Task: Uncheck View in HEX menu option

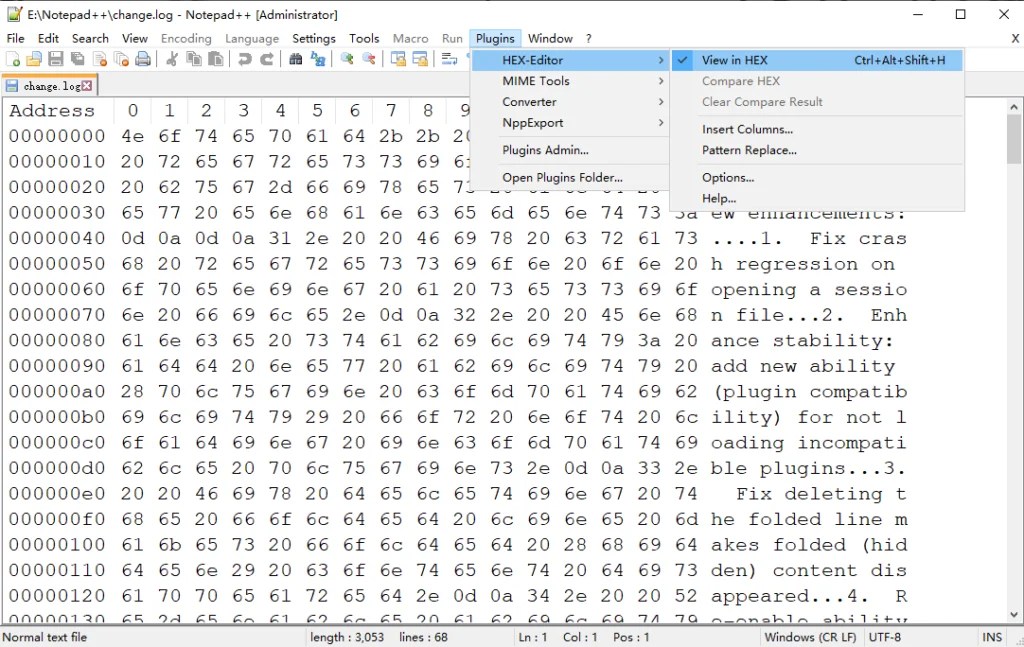Action: (817, 60)
